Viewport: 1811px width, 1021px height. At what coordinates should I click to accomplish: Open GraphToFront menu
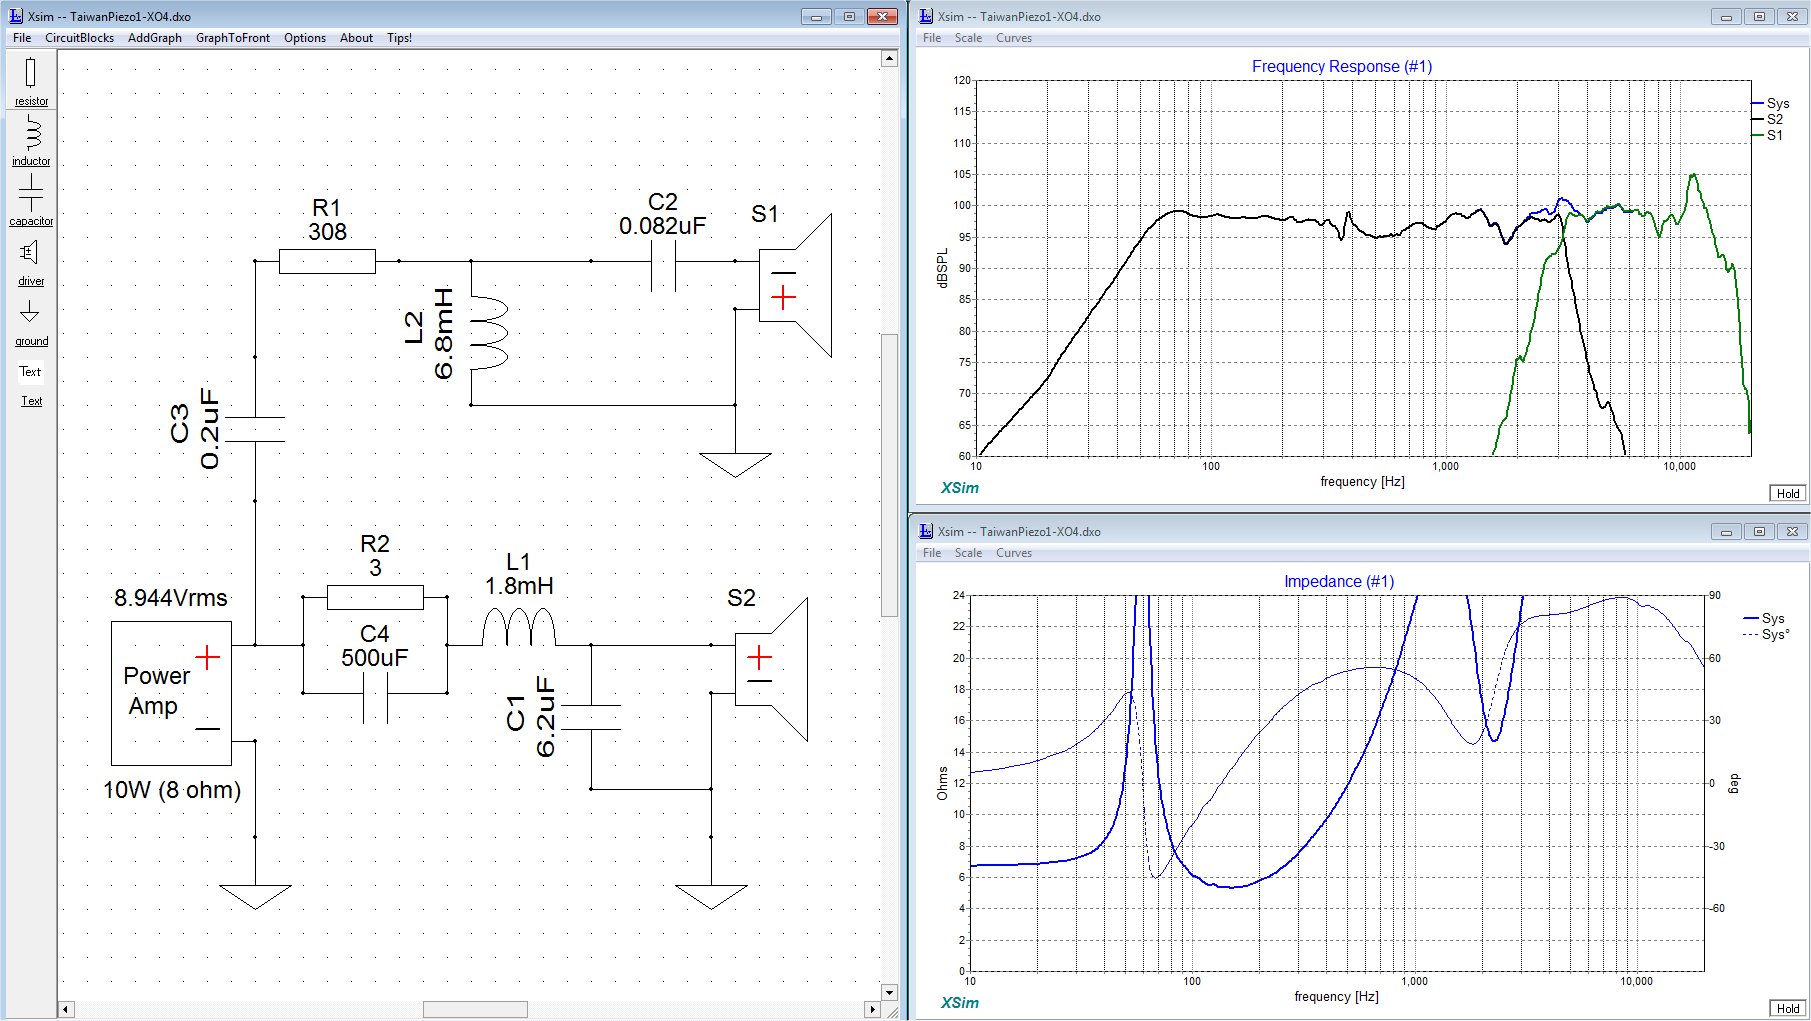click(x=233, y=38)
